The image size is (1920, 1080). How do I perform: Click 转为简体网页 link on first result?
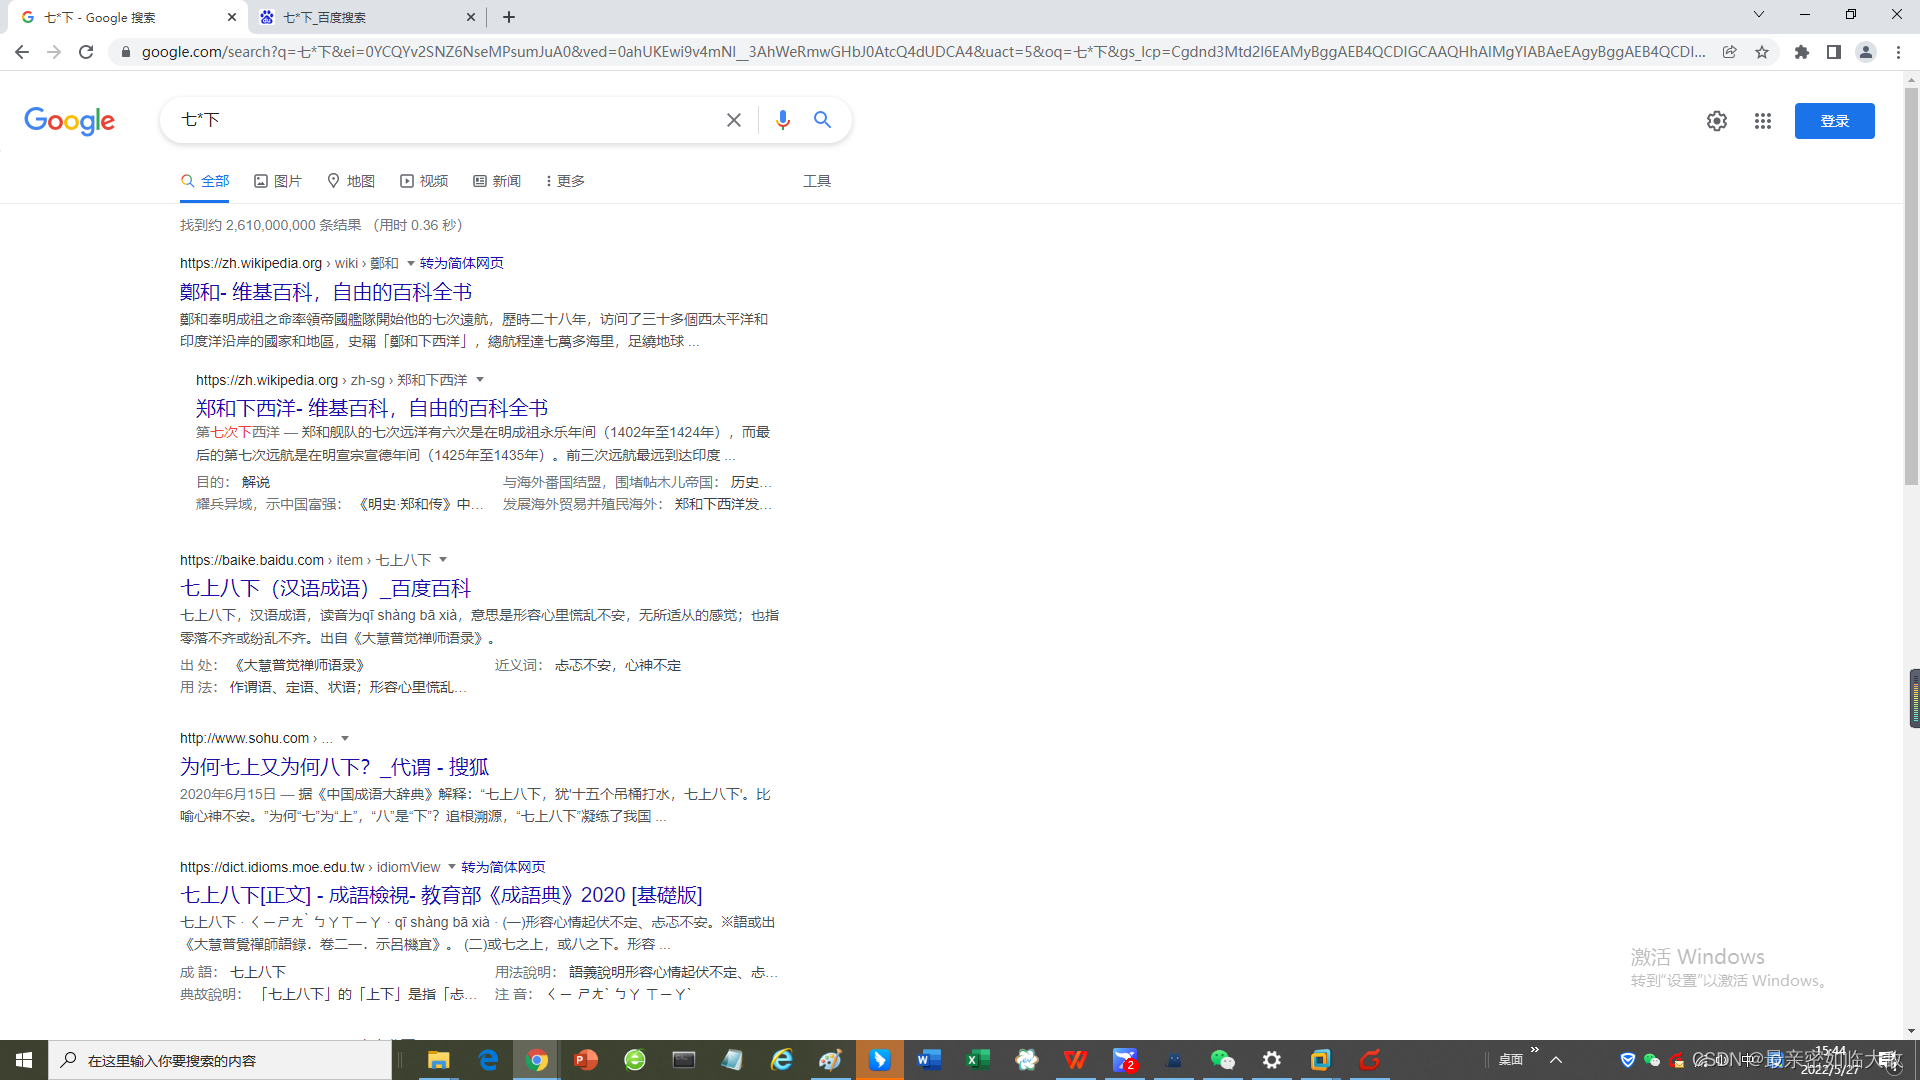[x=461, y=264]
